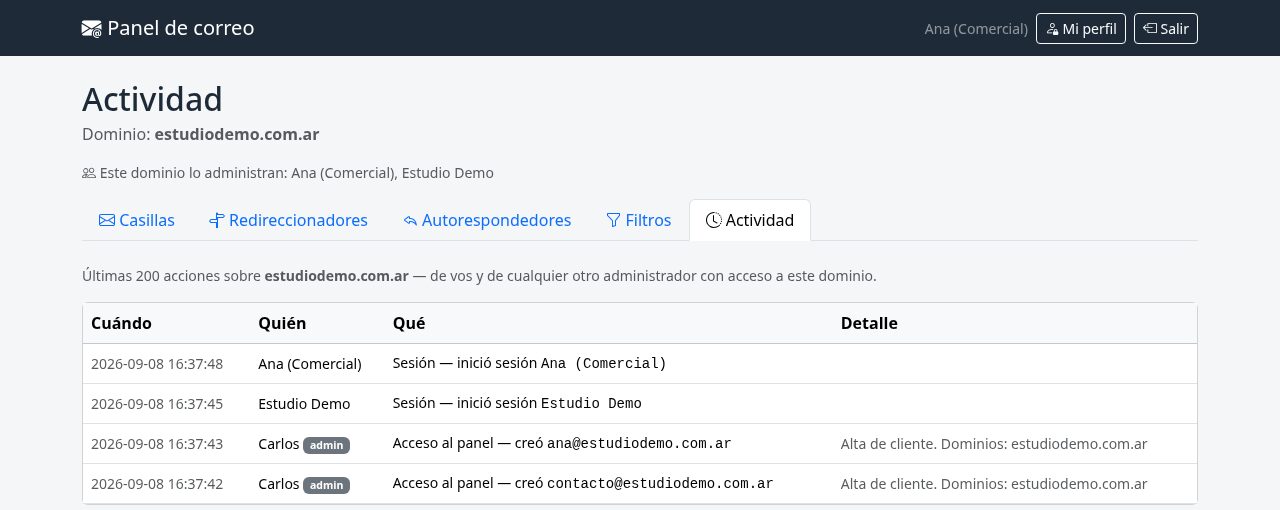Click the people icon beside administrators note
Viewport: 1280px width, 510px height.
89,173
